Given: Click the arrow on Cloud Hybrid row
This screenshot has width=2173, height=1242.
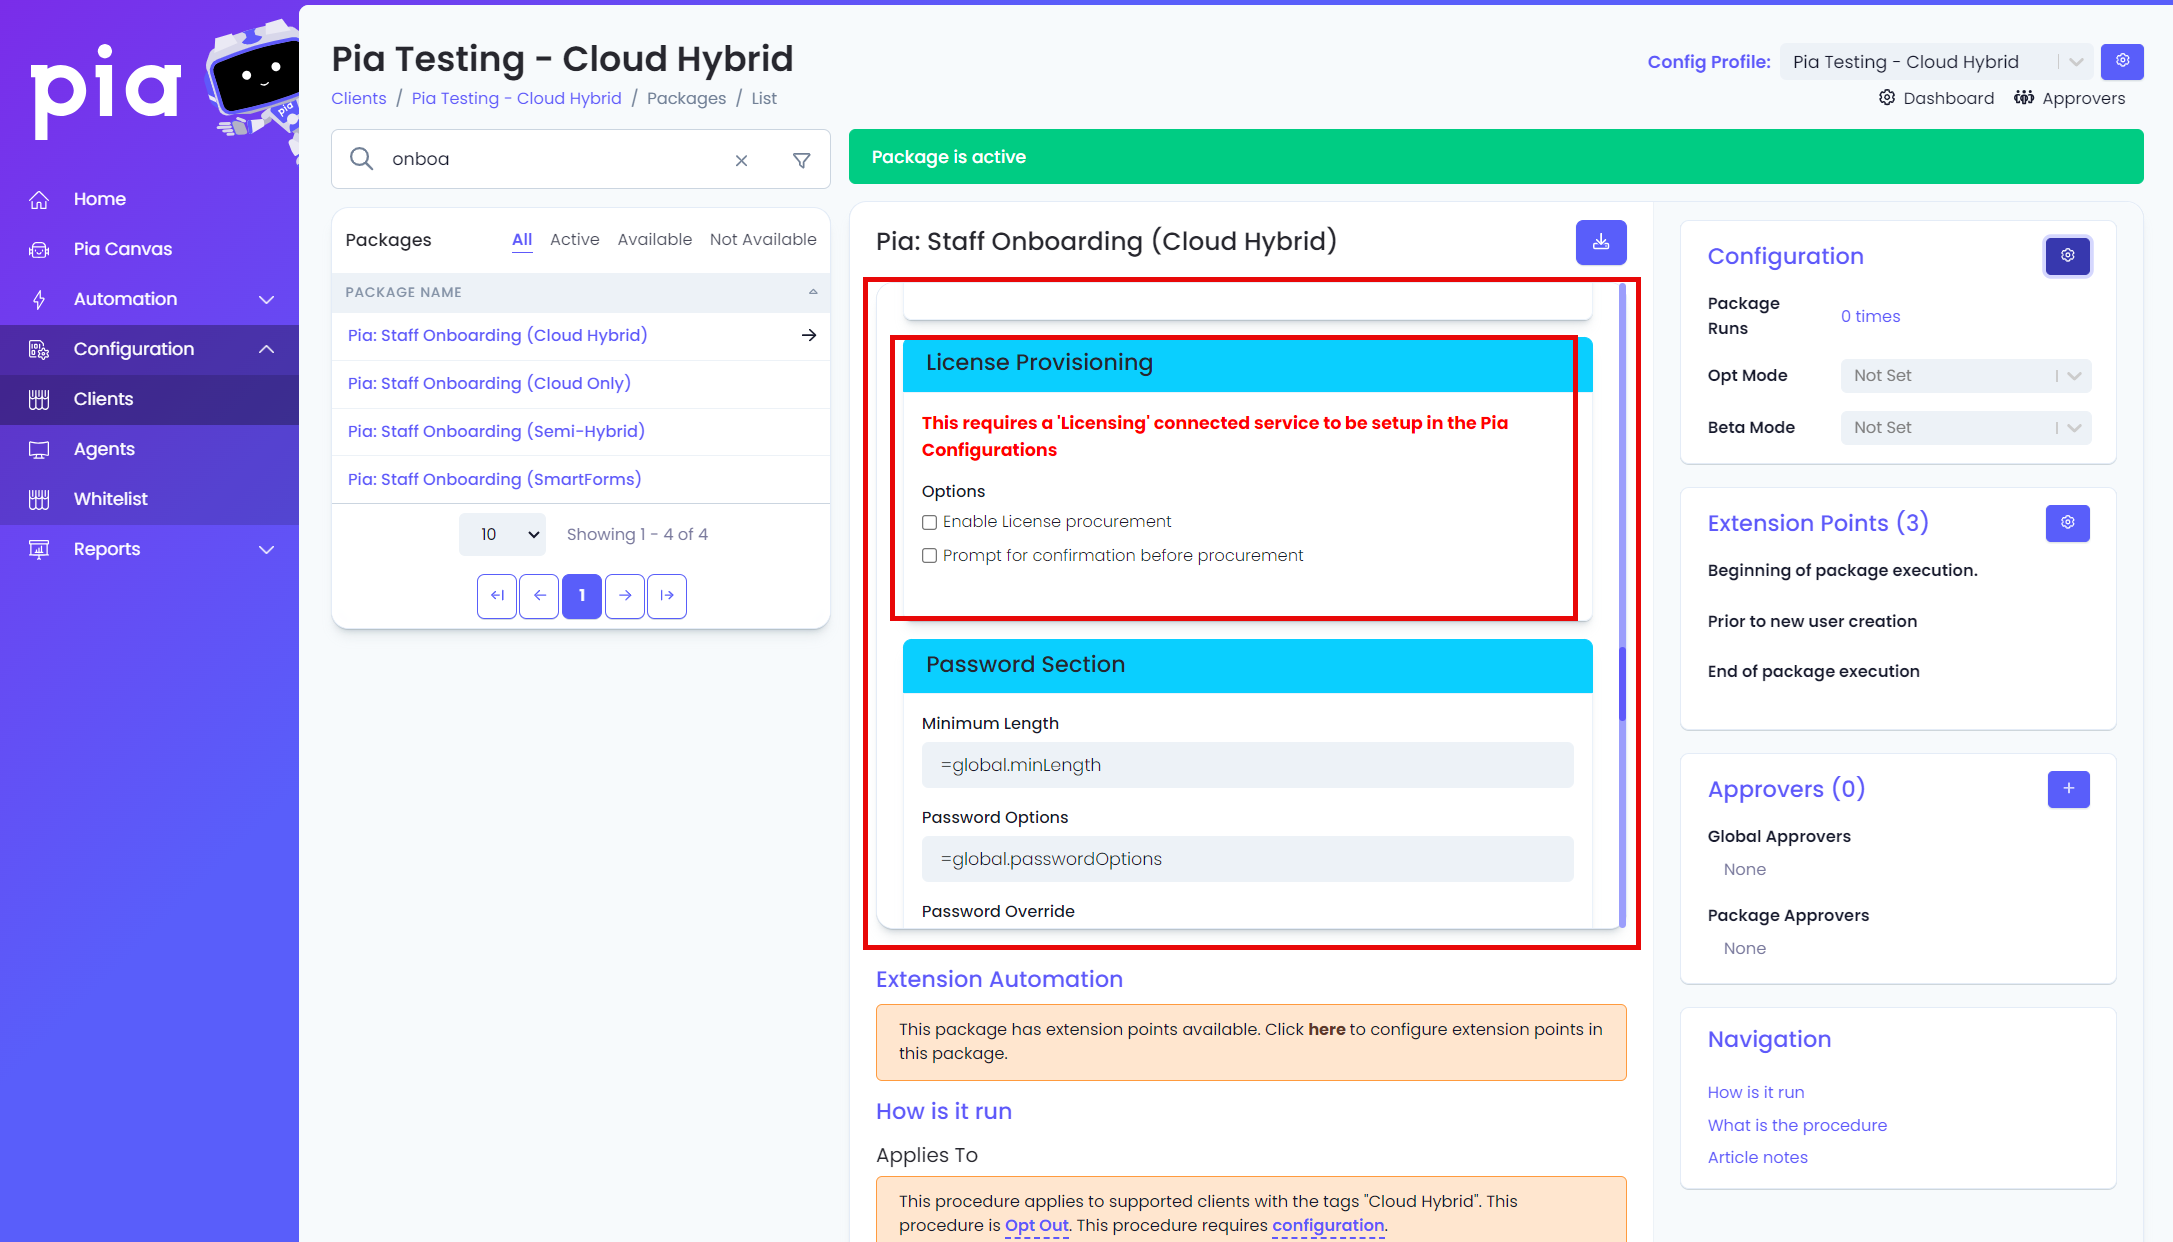Looking at the screenshot, I should 809,335.
